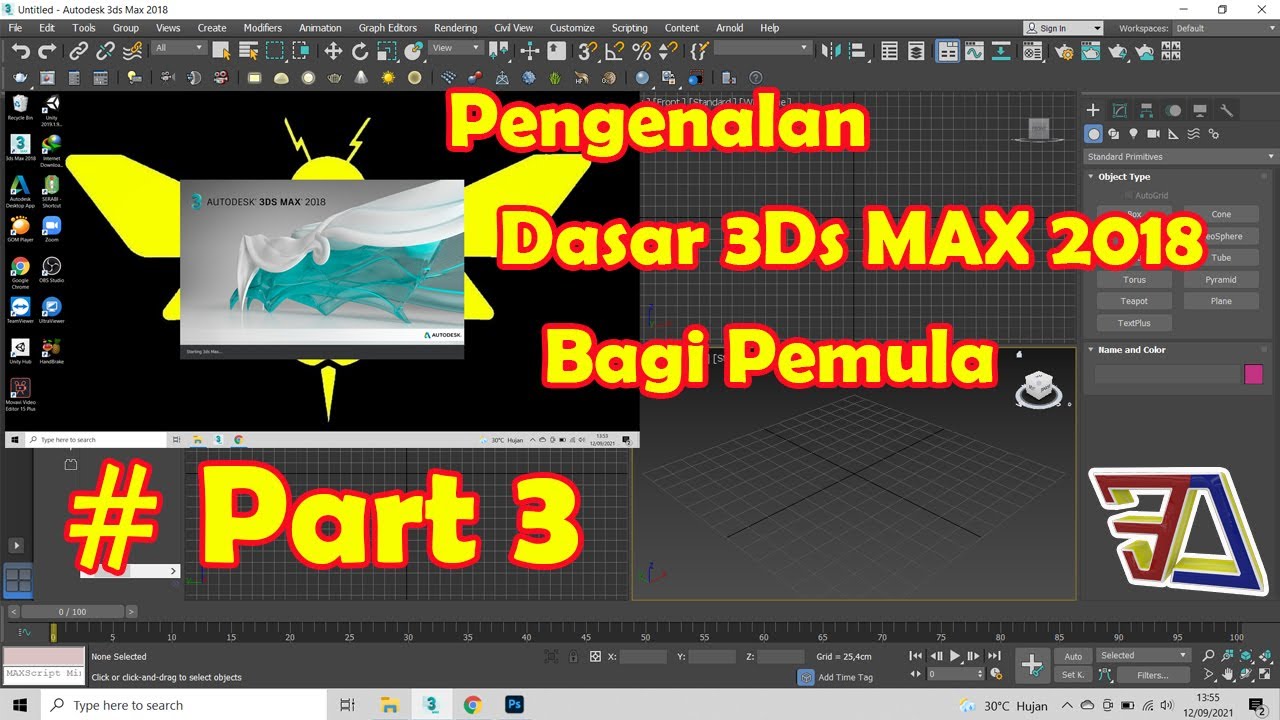Open the key Filters... dialog
Viewport: 1280px width, 720px height.
1152,675
